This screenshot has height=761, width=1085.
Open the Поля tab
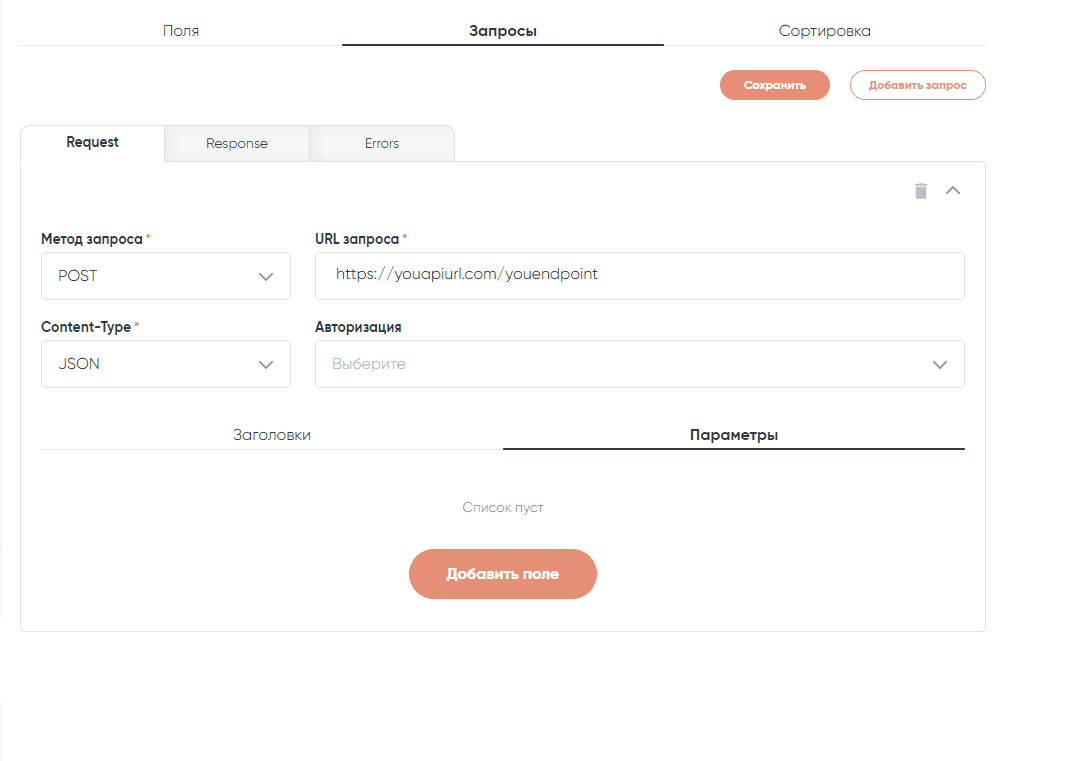pos(180,31)
